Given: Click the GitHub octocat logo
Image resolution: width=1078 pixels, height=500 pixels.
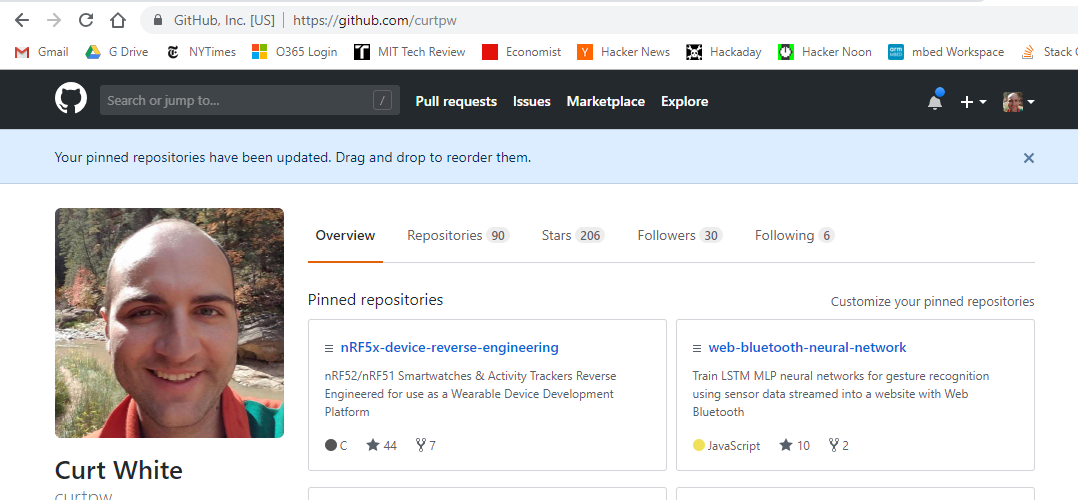Looking at the screenshot, I should [71, 100].
